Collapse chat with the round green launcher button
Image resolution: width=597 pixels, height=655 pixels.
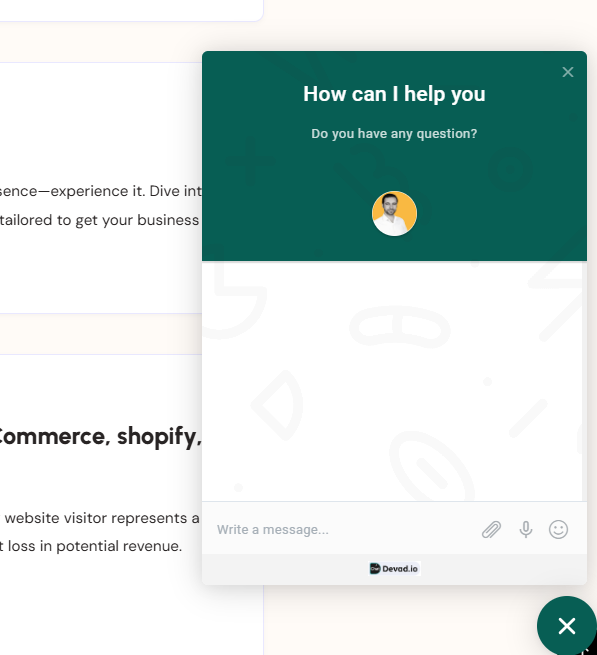567,626
